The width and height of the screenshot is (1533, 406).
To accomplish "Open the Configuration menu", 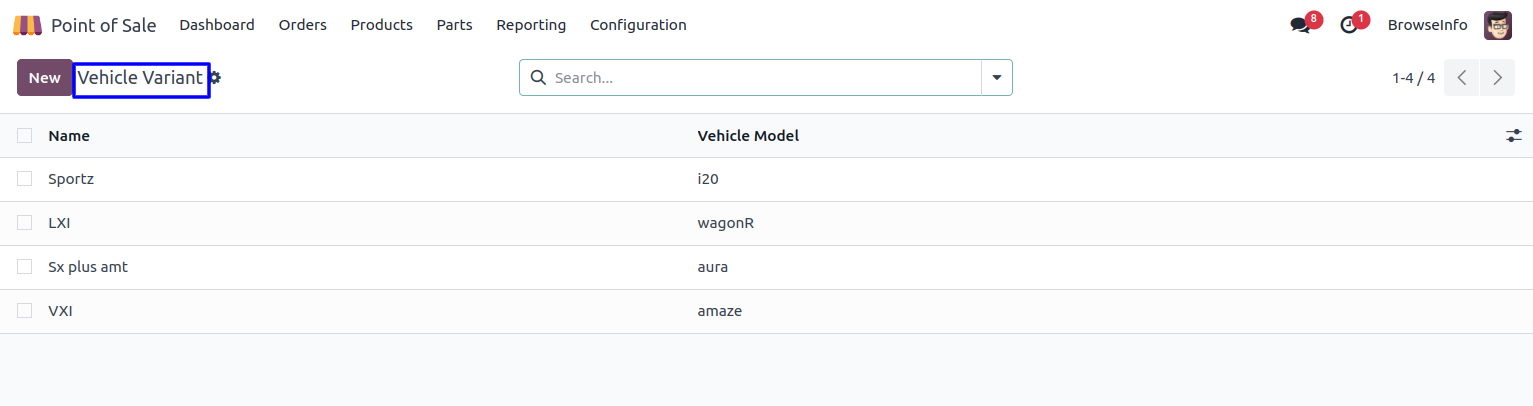I will 638,25.
